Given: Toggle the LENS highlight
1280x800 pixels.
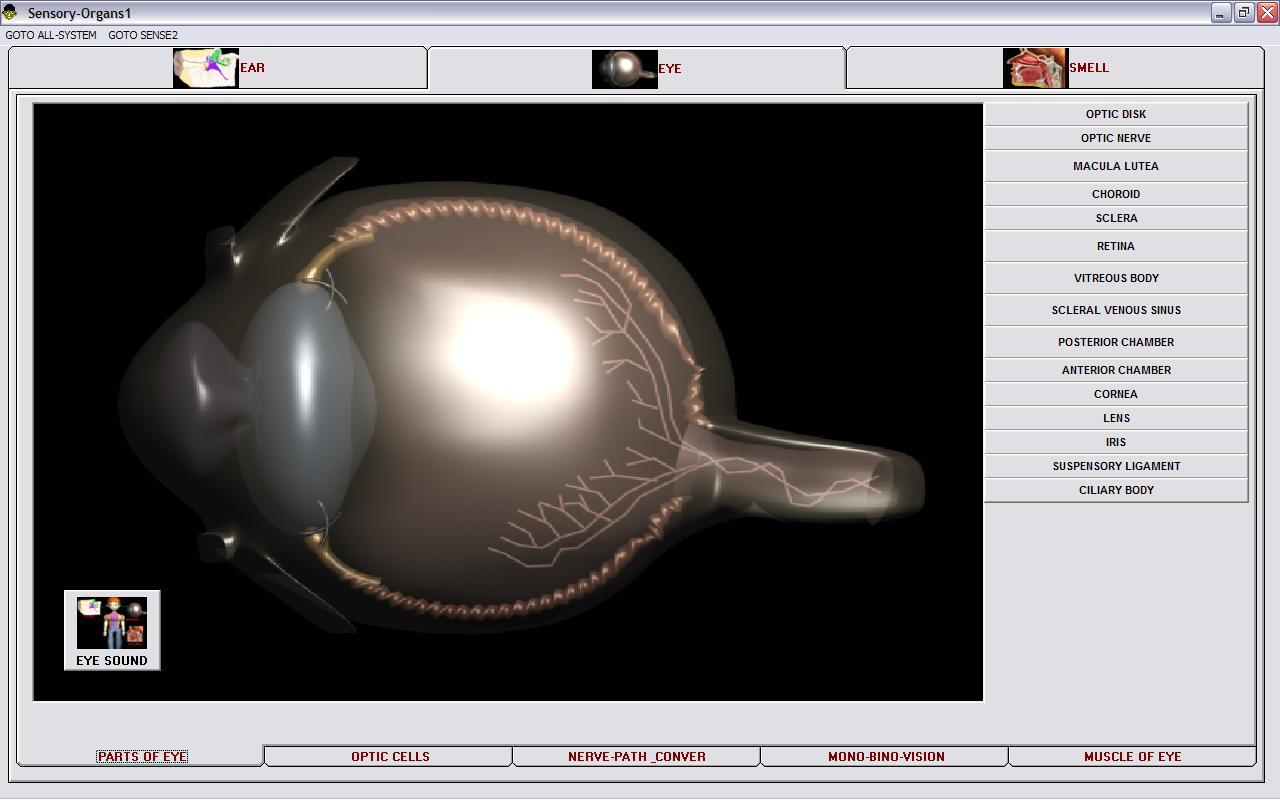Looking at the screenshot, I should click(1116, 418).
